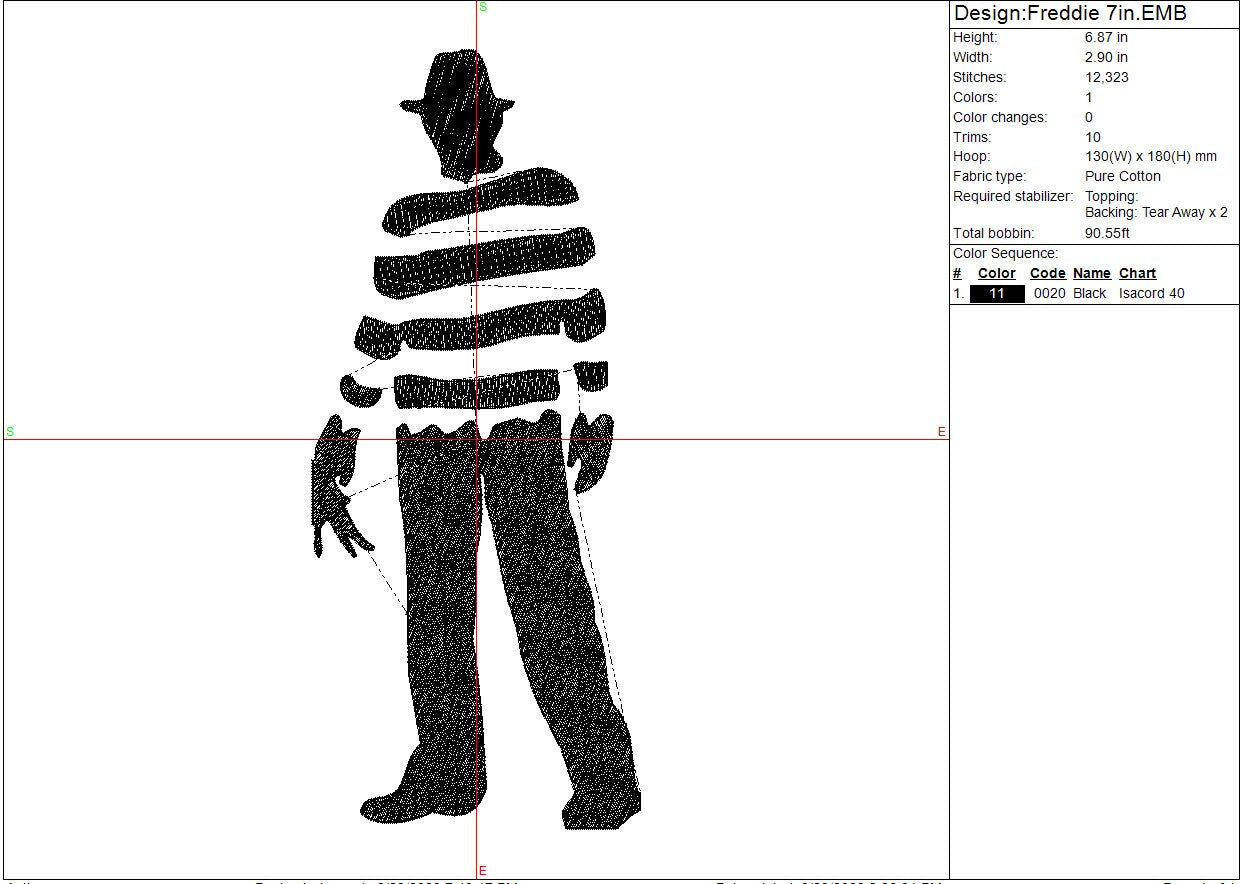Click the total bobbin value 90.55ft
The width and height of the screenshot is (1243, 884).
(1107, 233)
